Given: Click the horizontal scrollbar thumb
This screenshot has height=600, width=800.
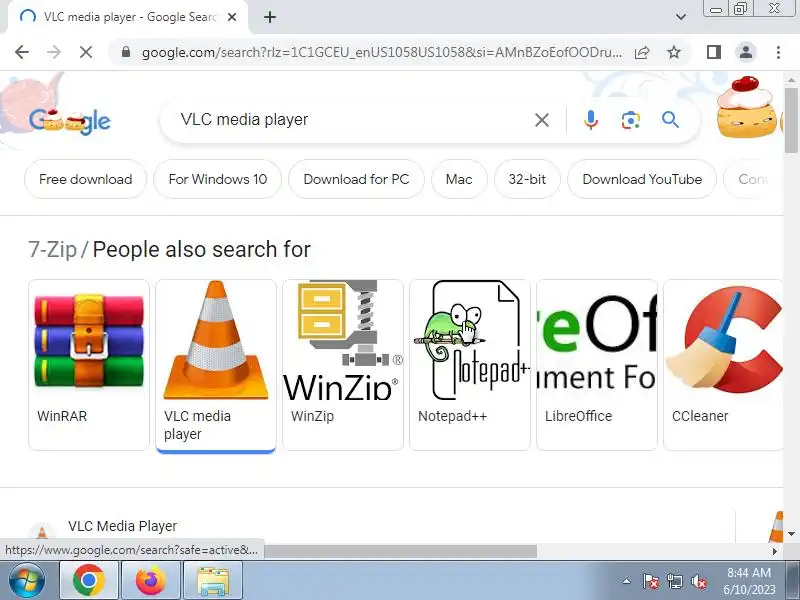Looking at the screenshot, I should click(x=401, y=551).
